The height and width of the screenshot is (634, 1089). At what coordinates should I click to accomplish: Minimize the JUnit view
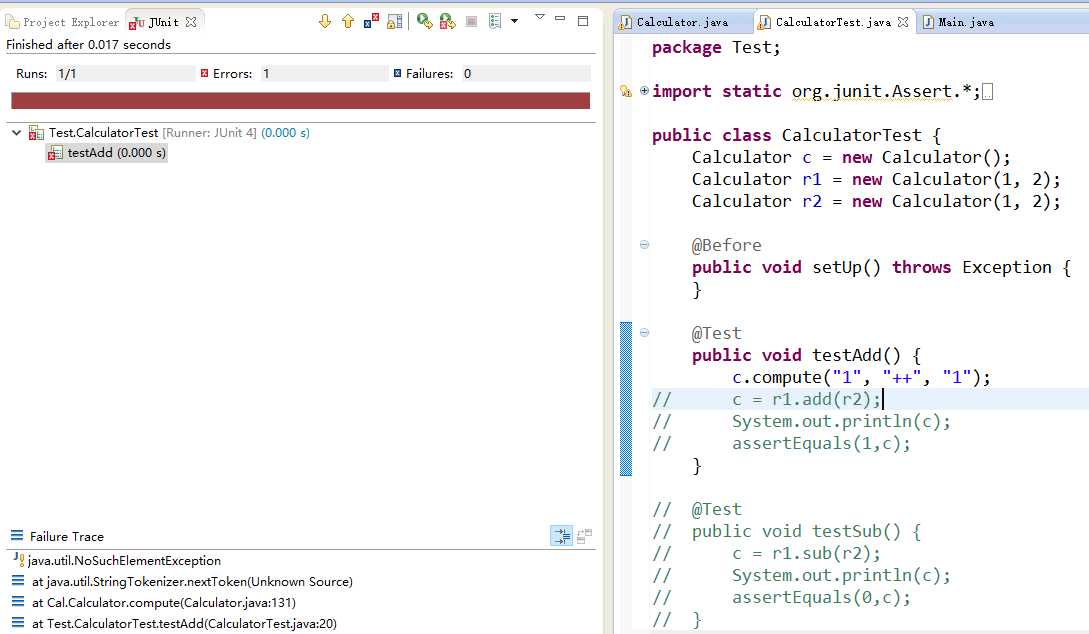click(x=560, y=19)
